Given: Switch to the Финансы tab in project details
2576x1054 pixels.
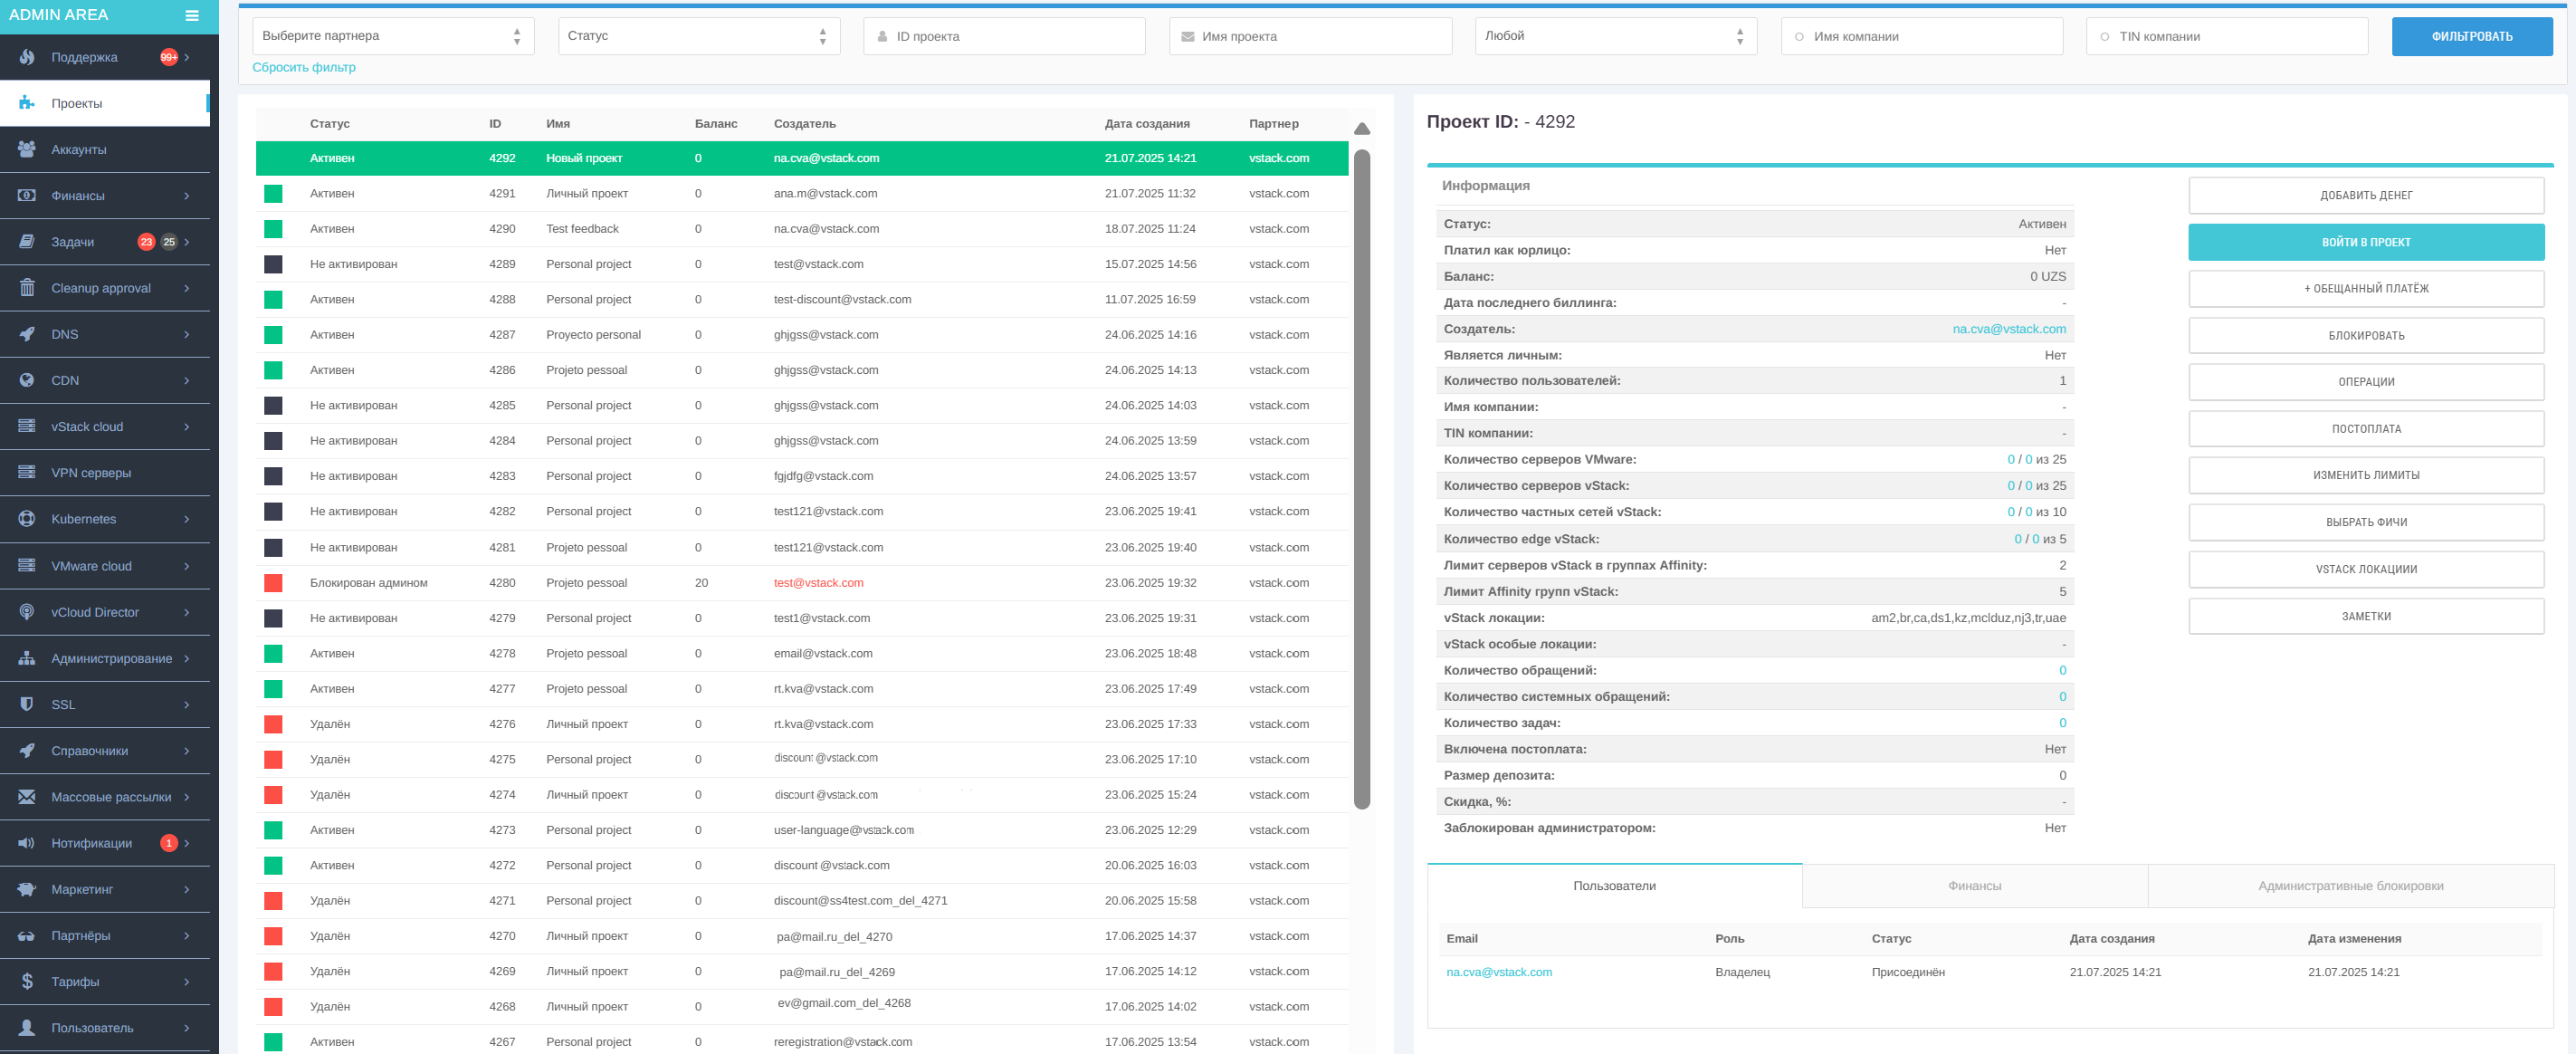Looking at the screenshot, I should [x=1974, y=886].
